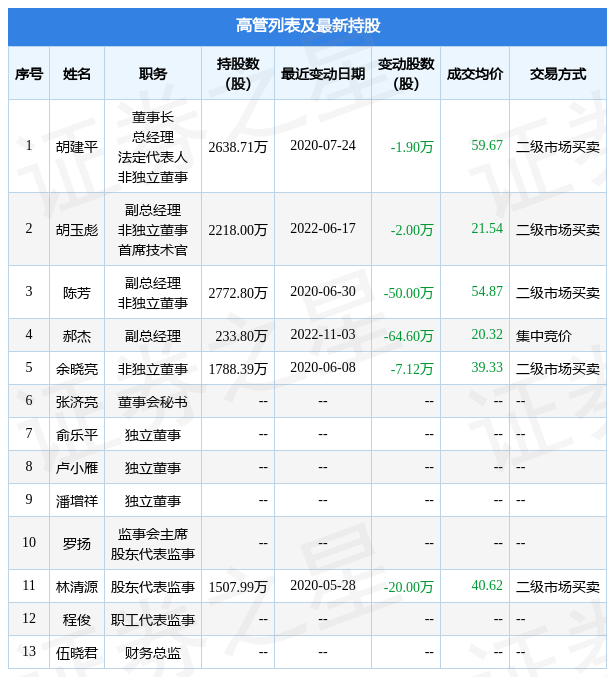Viewport: 607px width, 677px height.
Task: Click the average price 40.62
Action: pyautogui.click(x=487, y=585)
